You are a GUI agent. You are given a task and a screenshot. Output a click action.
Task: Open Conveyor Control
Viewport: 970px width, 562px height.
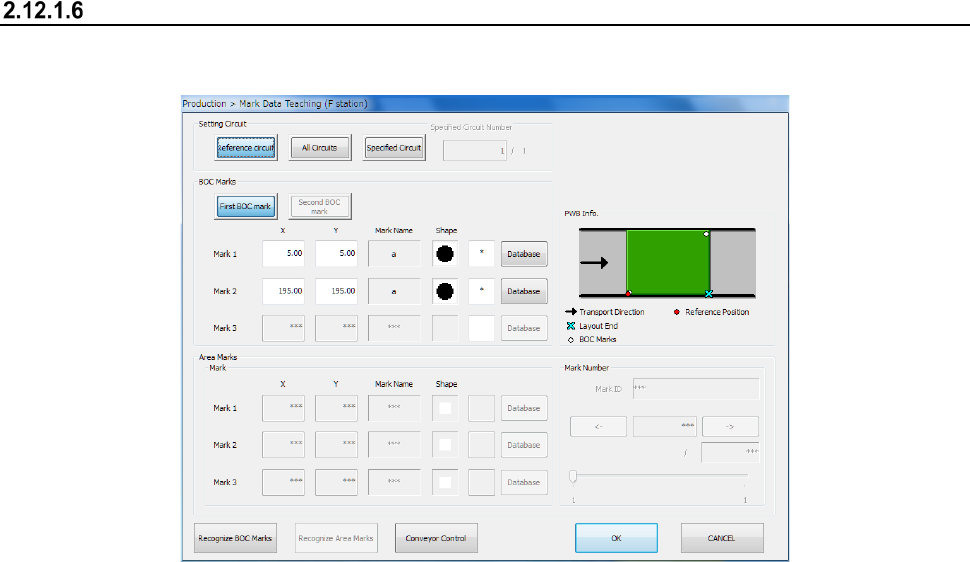[436, 538]
